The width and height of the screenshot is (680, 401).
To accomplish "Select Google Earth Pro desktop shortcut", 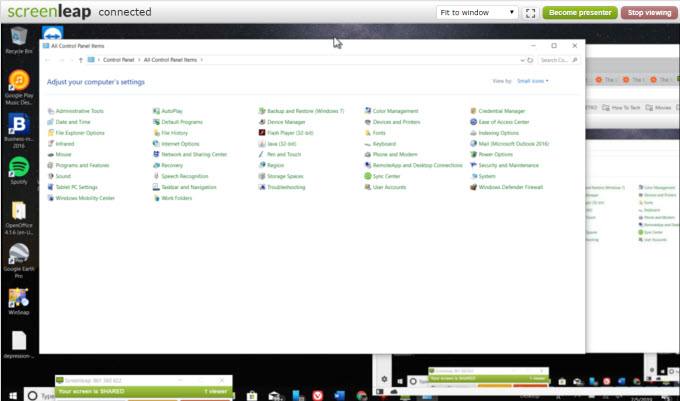I will (x=19, y=261).
